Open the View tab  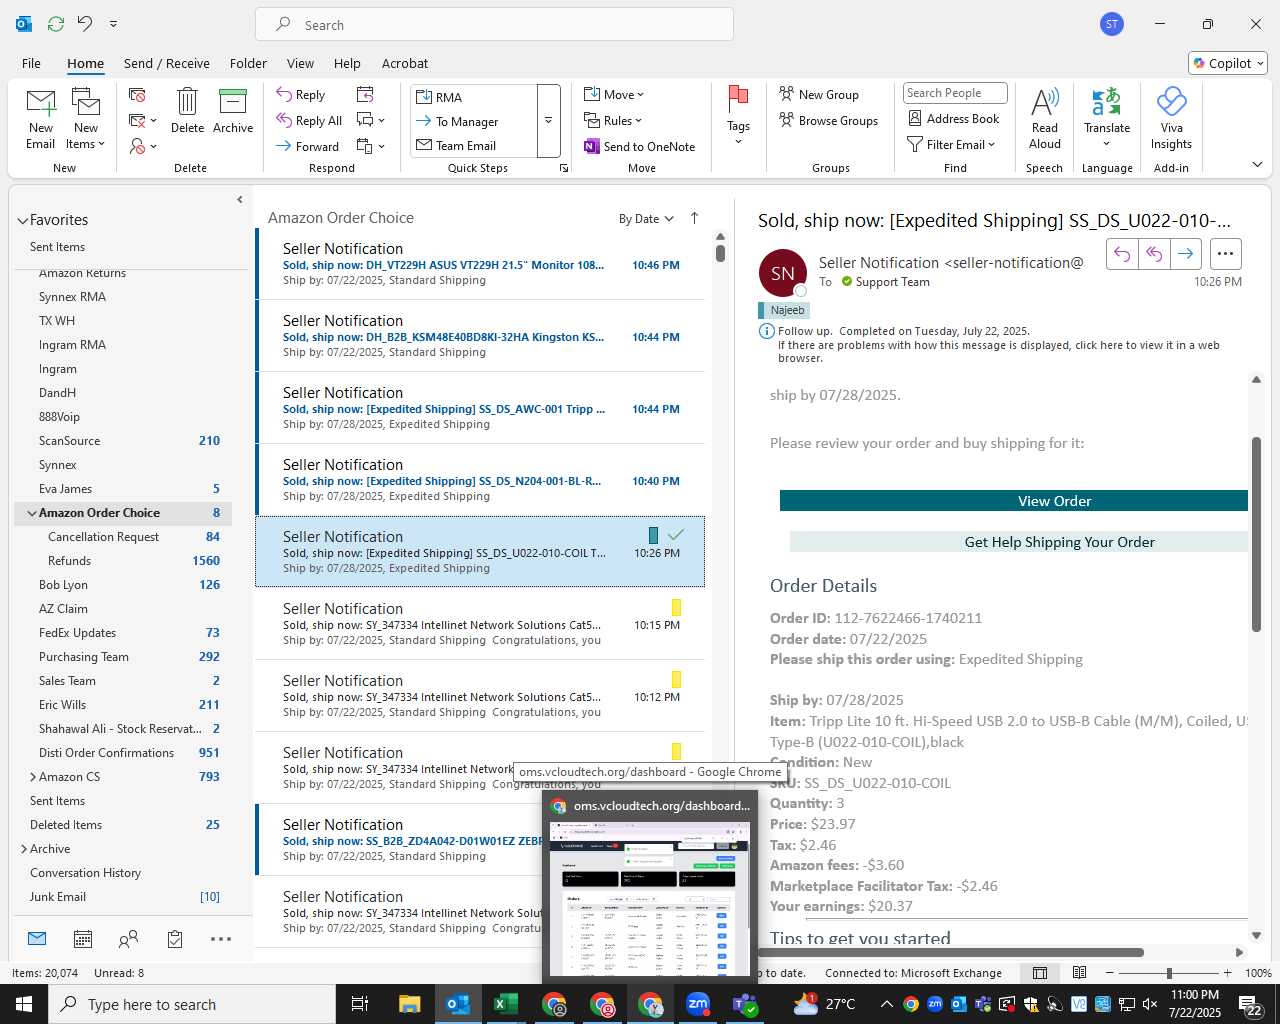pyautogui.click(x=300, y=63)
